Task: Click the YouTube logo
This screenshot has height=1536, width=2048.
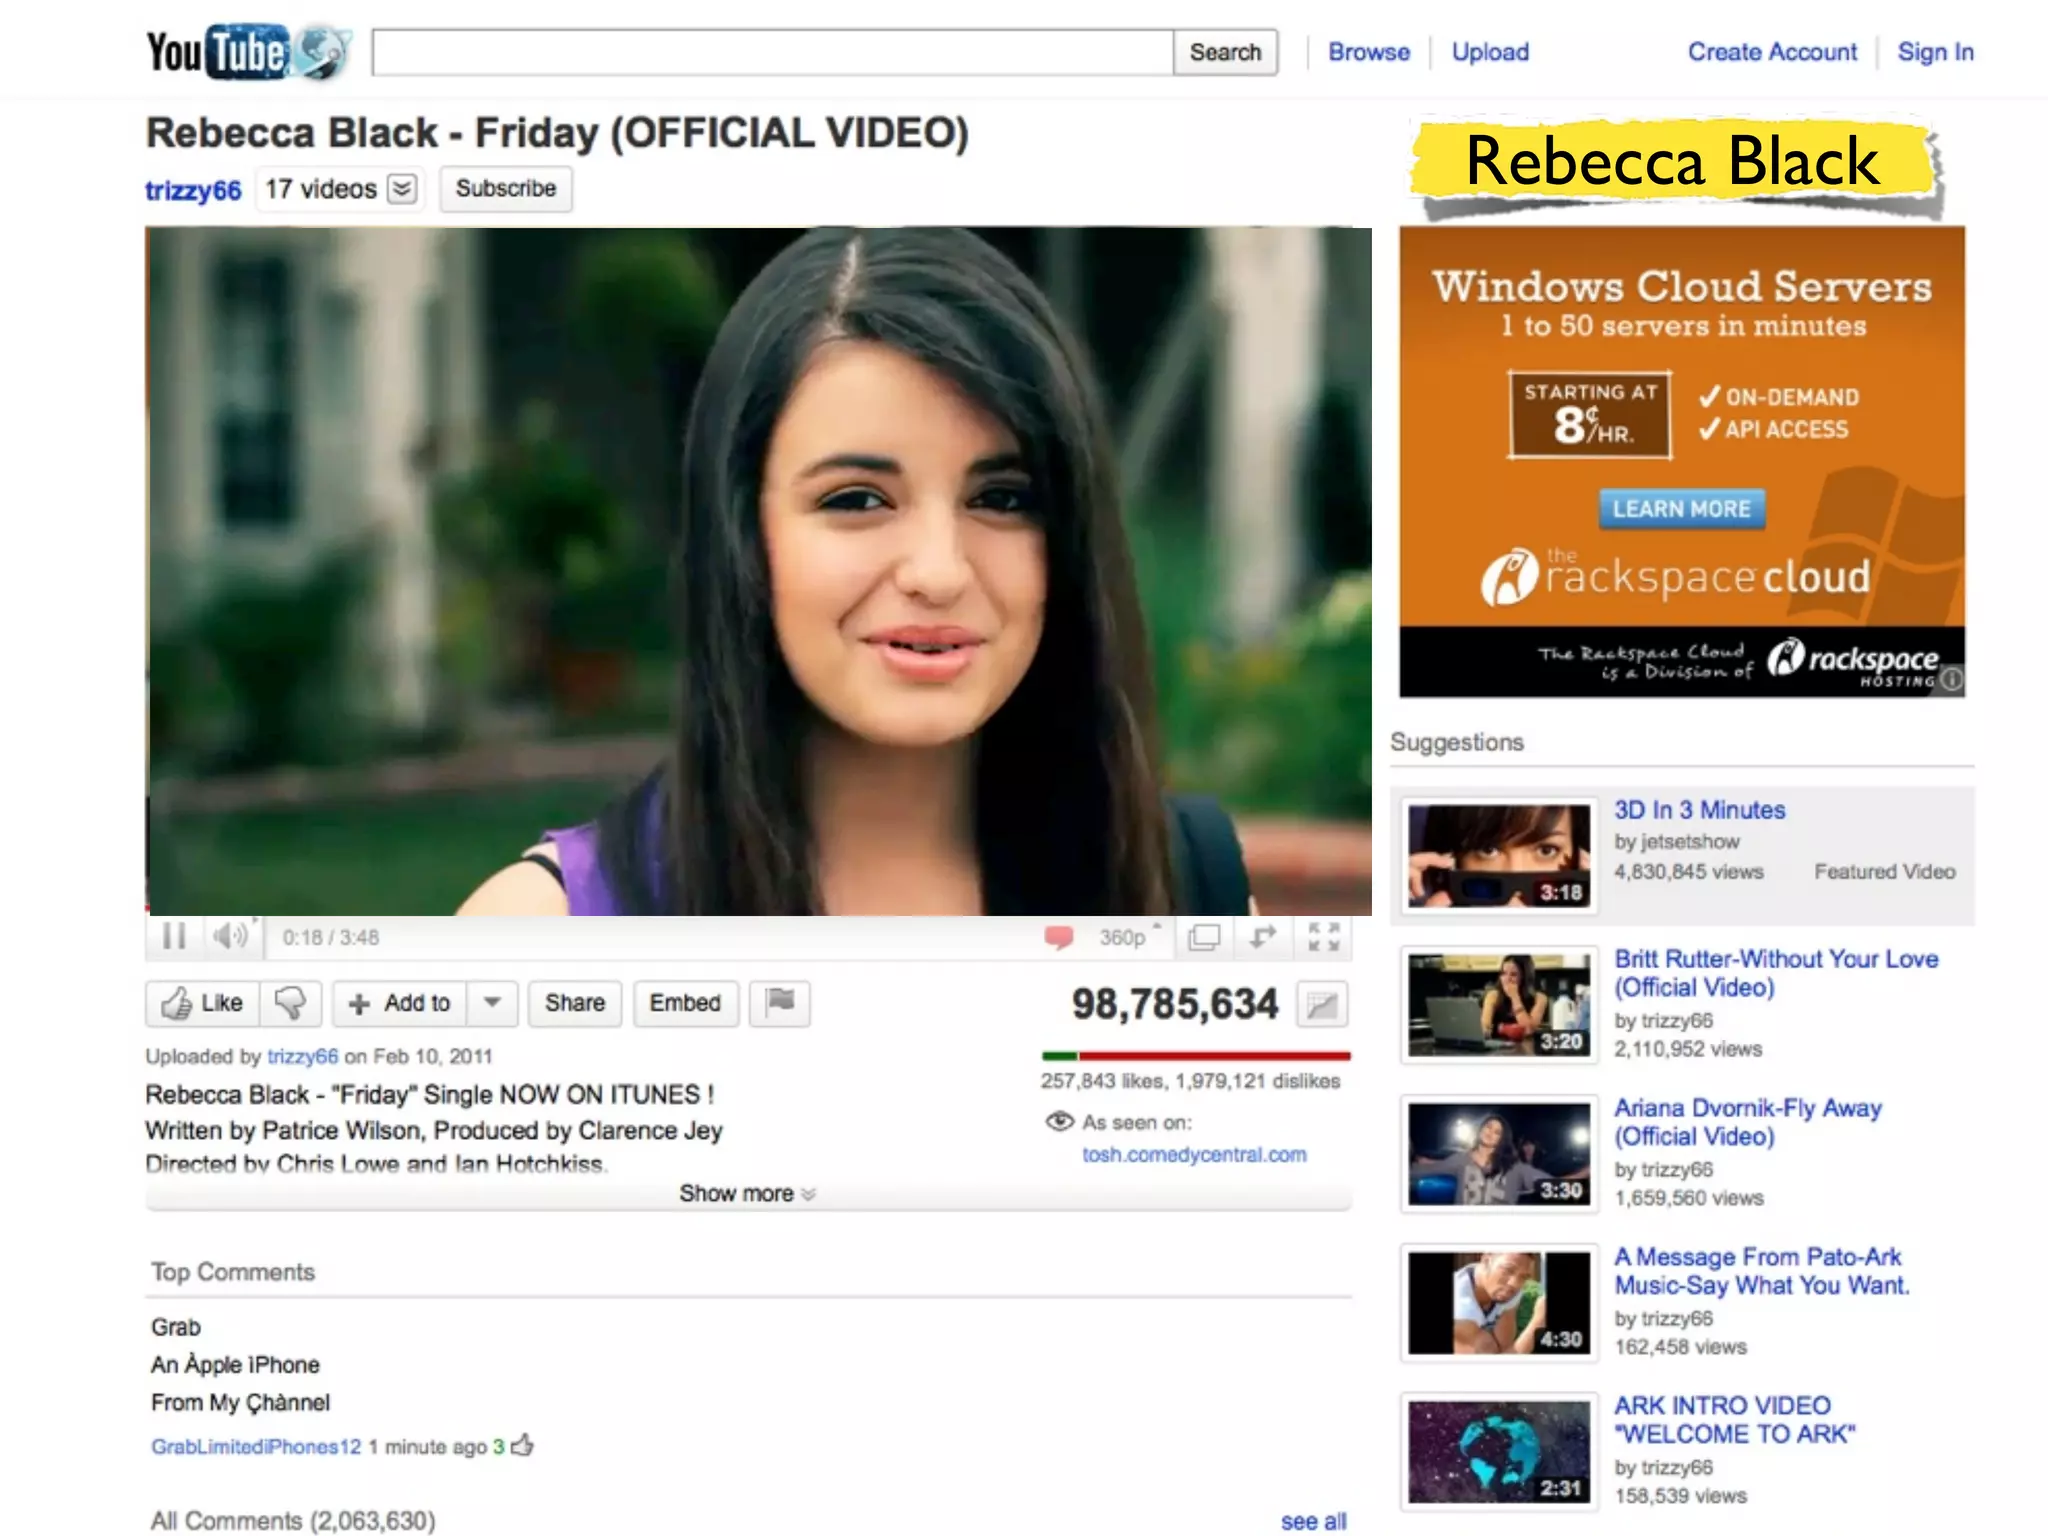Action: [x=249, y=51]
